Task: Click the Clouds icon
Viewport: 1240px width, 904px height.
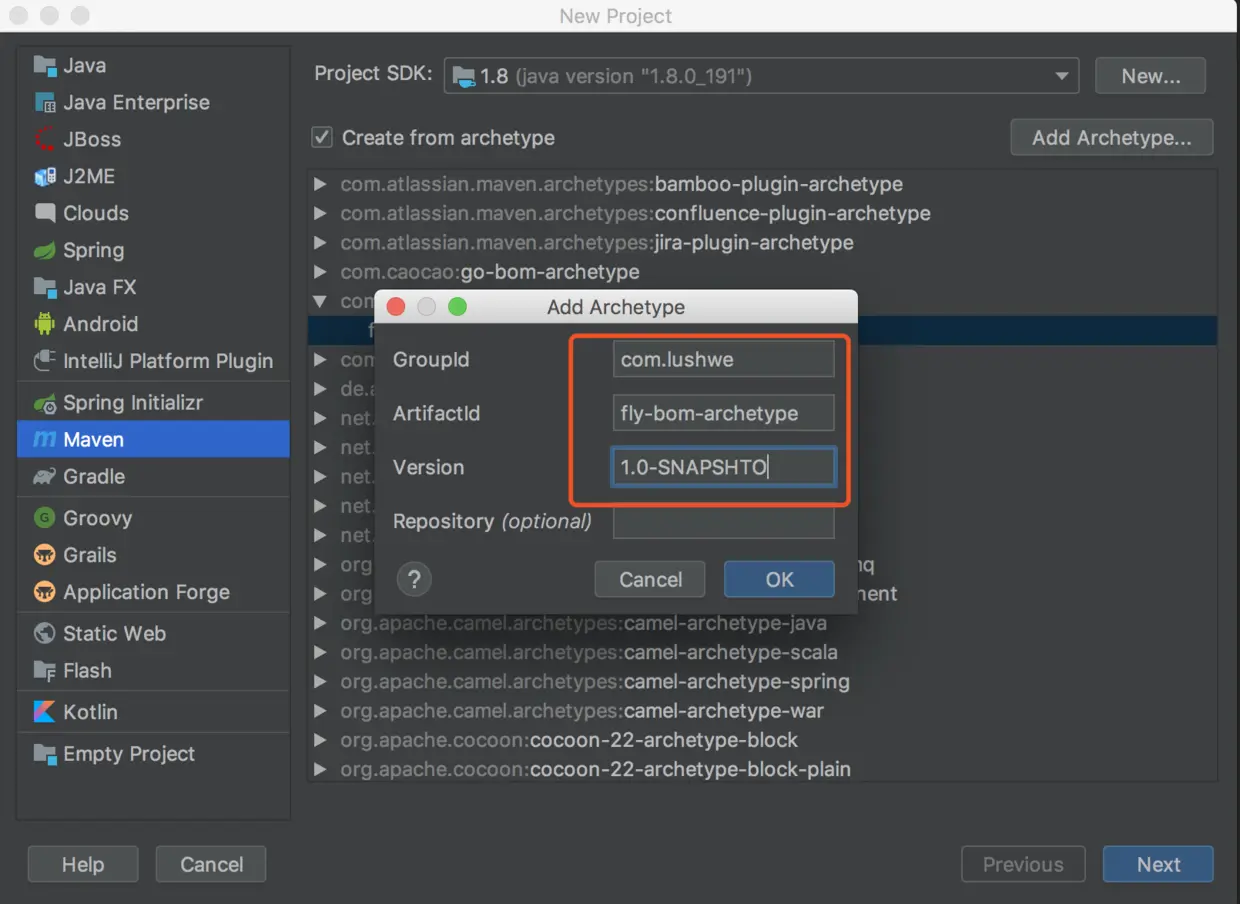Action: click(45, 213)
